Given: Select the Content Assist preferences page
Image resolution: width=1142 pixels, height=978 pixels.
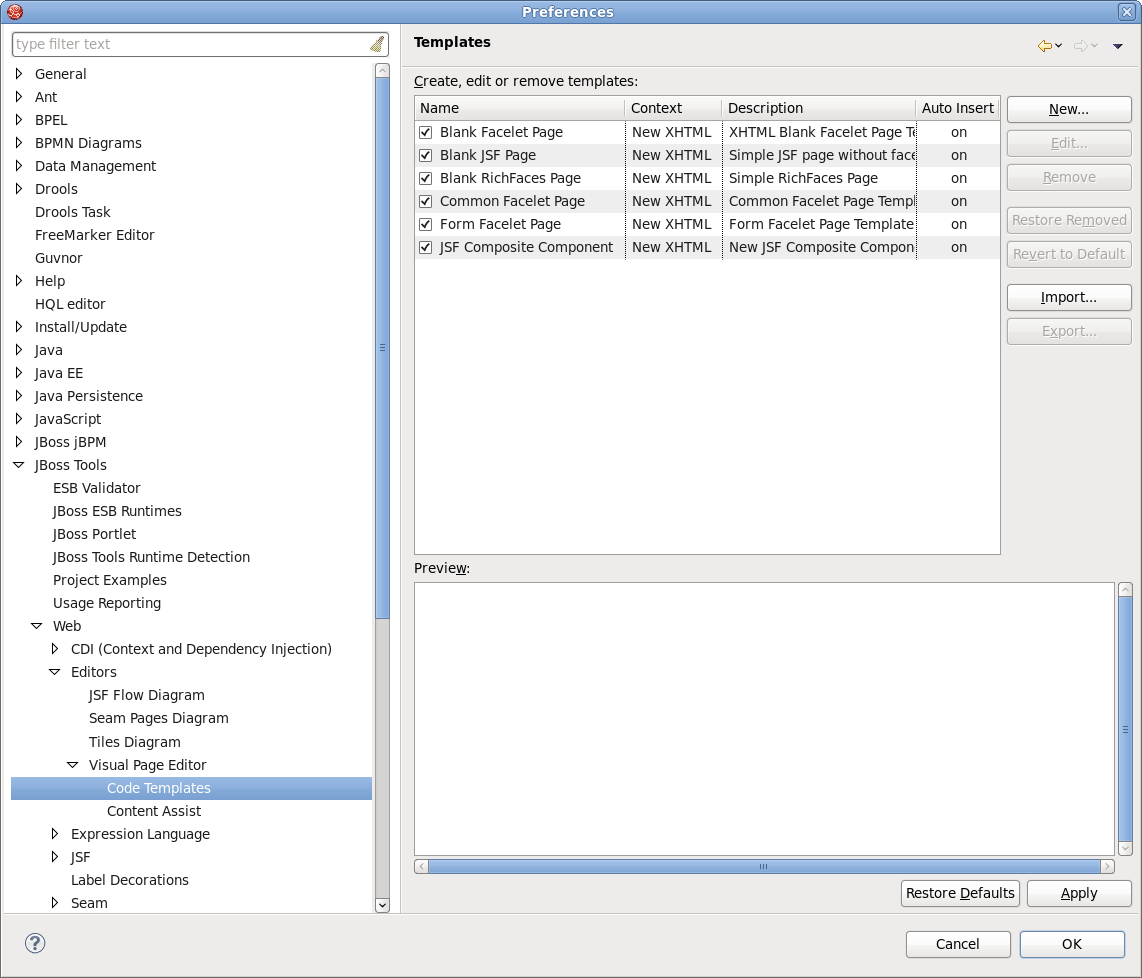Looking at the screenshot, I should (153, 811).
